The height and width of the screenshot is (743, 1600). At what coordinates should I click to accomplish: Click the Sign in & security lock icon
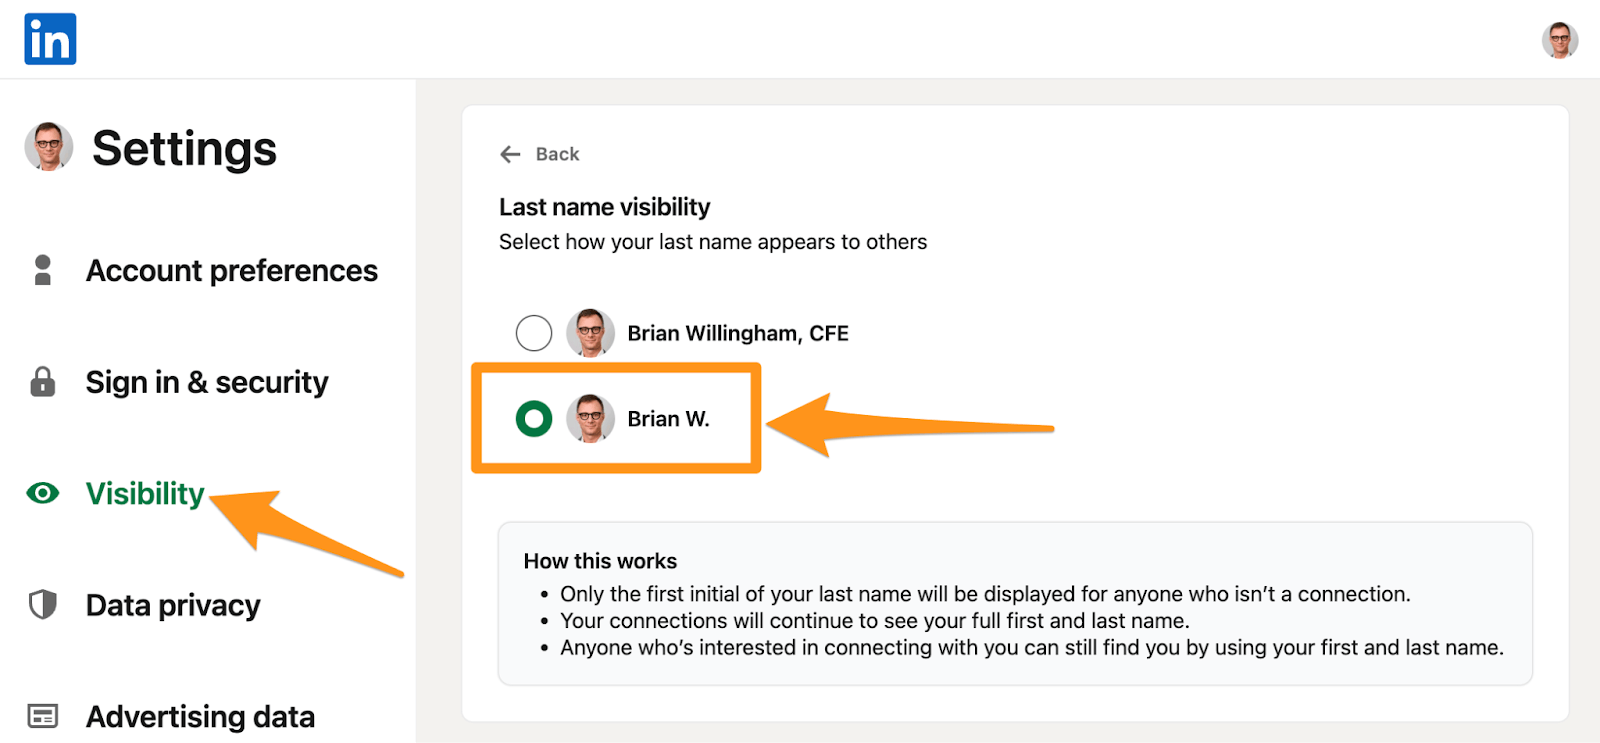(x=42, y=382)
